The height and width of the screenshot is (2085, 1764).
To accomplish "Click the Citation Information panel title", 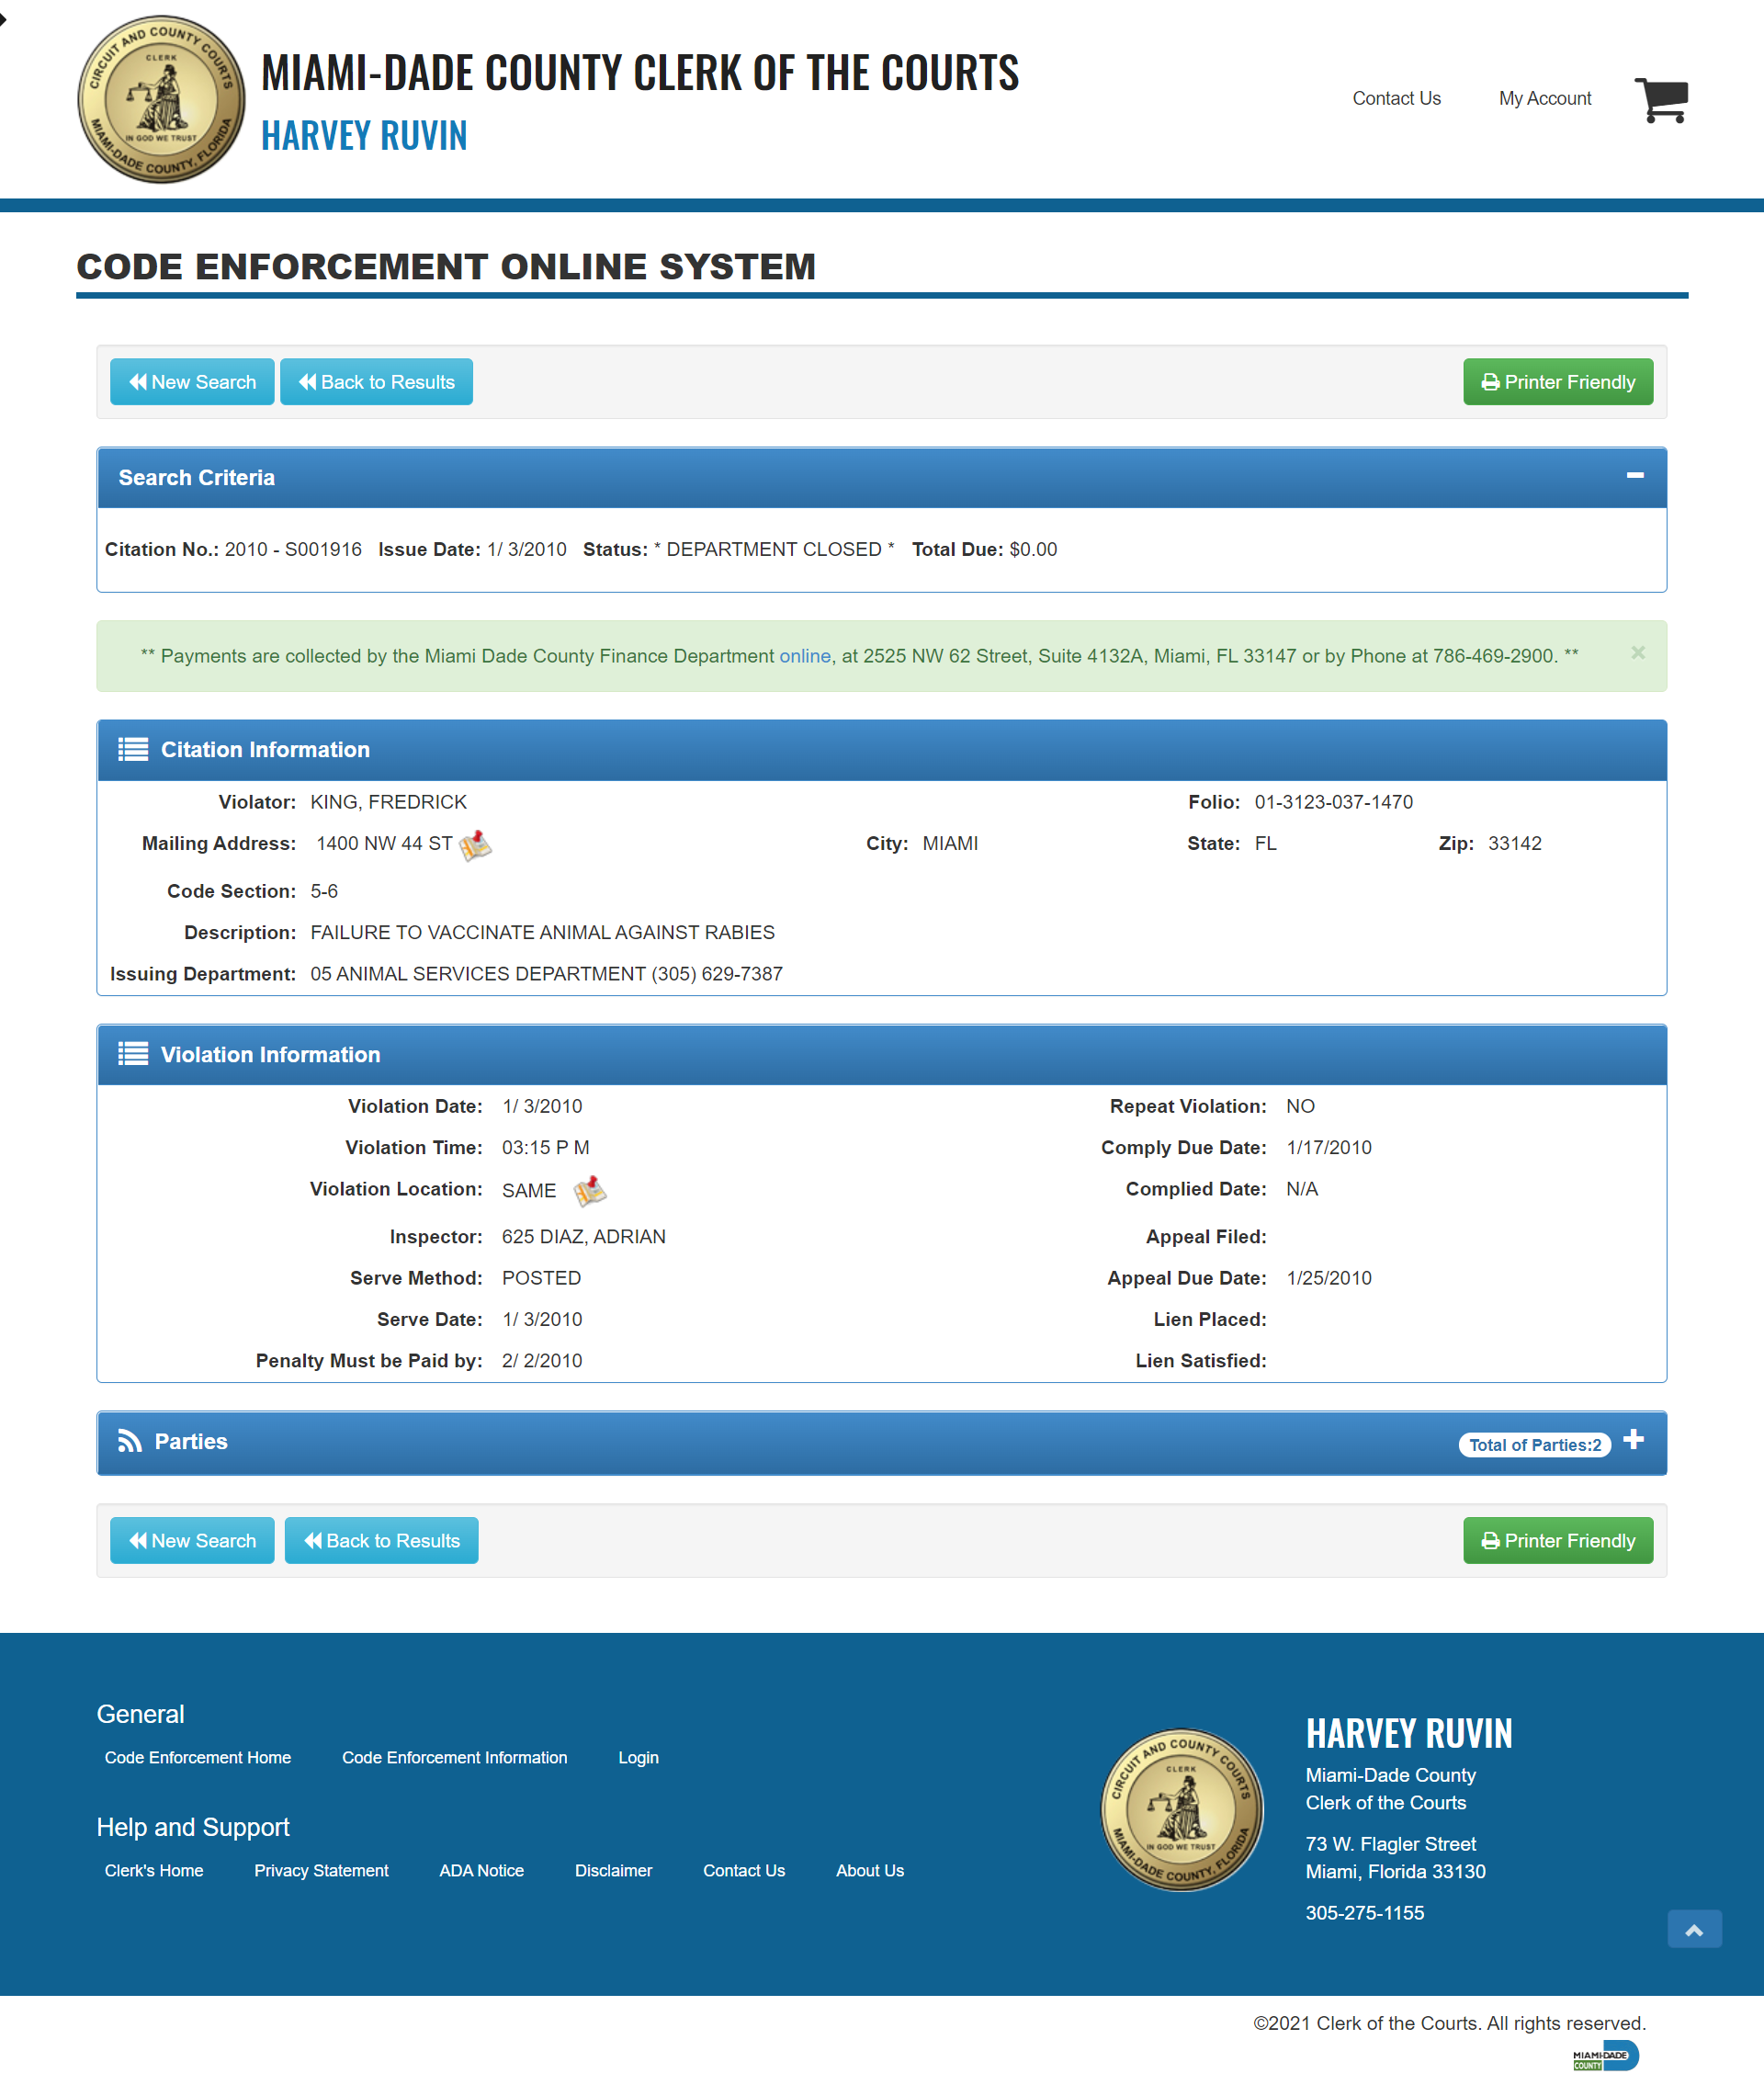I will 265,750.
